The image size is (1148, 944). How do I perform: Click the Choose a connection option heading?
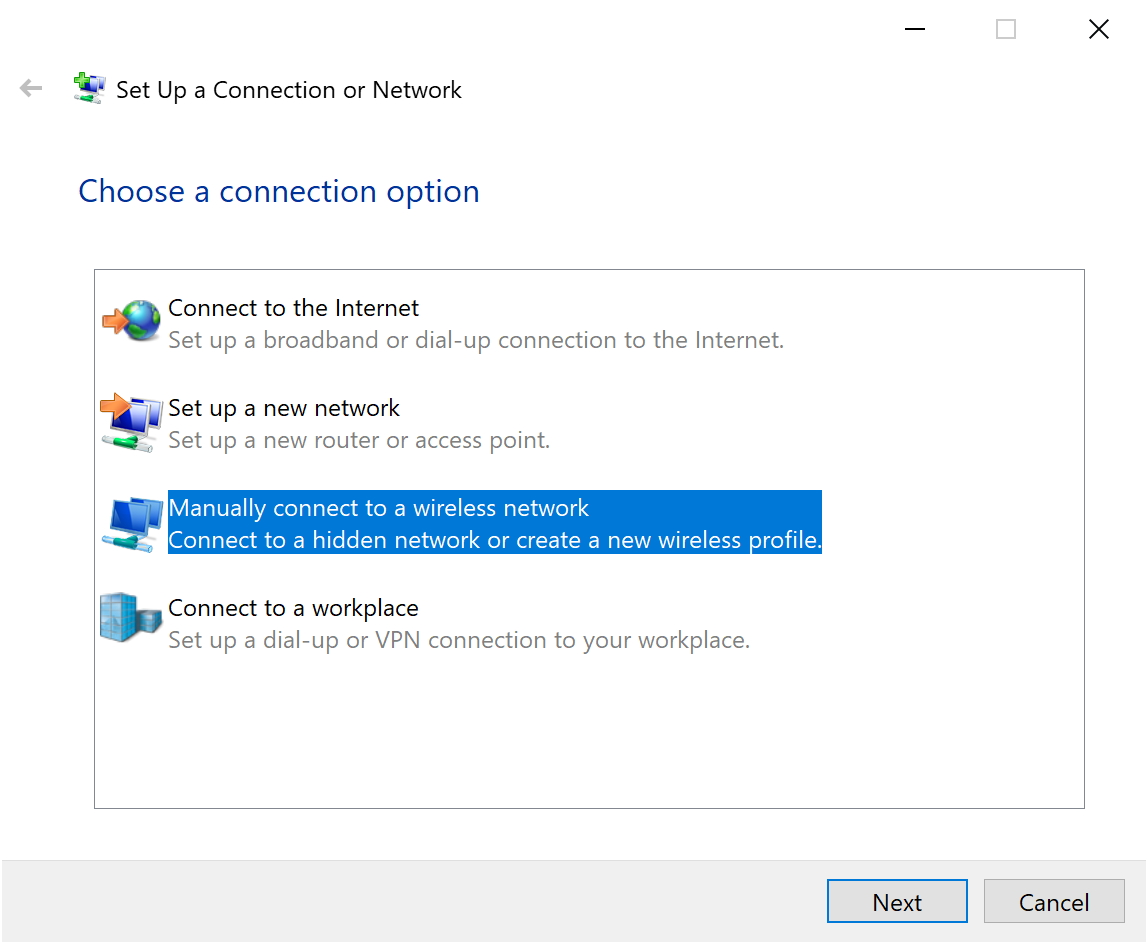pyautogui.click(x=279, y=192)
